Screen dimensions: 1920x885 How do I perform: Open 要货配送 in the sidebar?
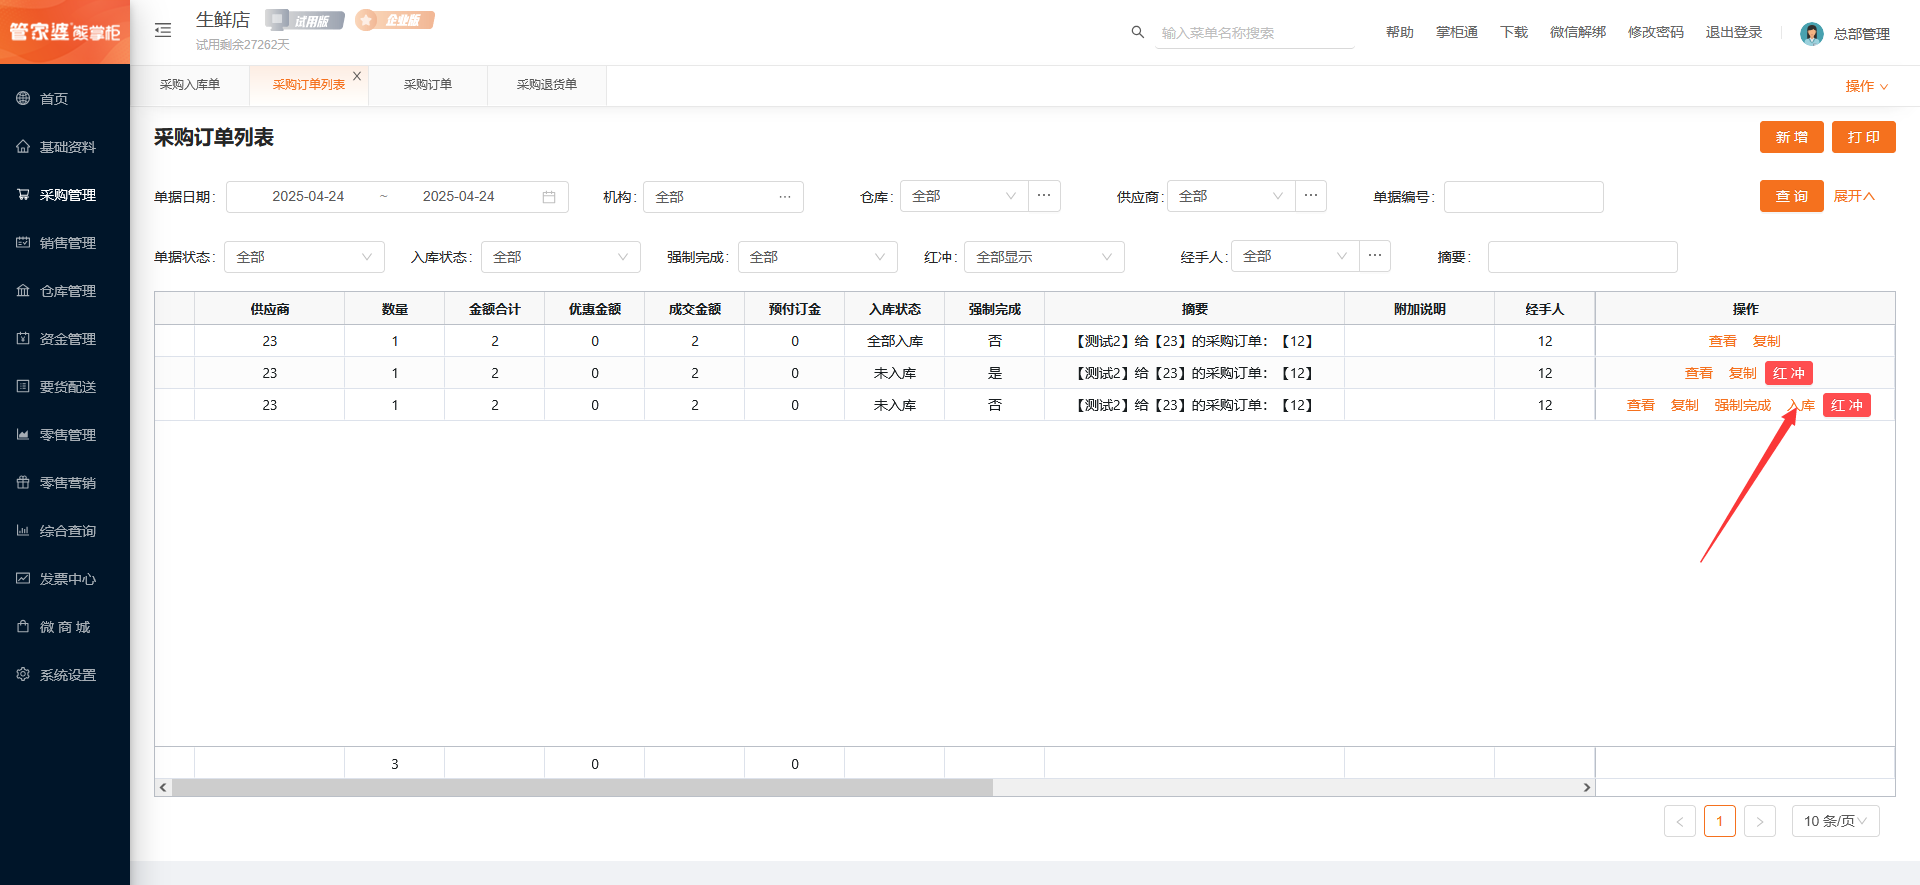click(65, 387)
